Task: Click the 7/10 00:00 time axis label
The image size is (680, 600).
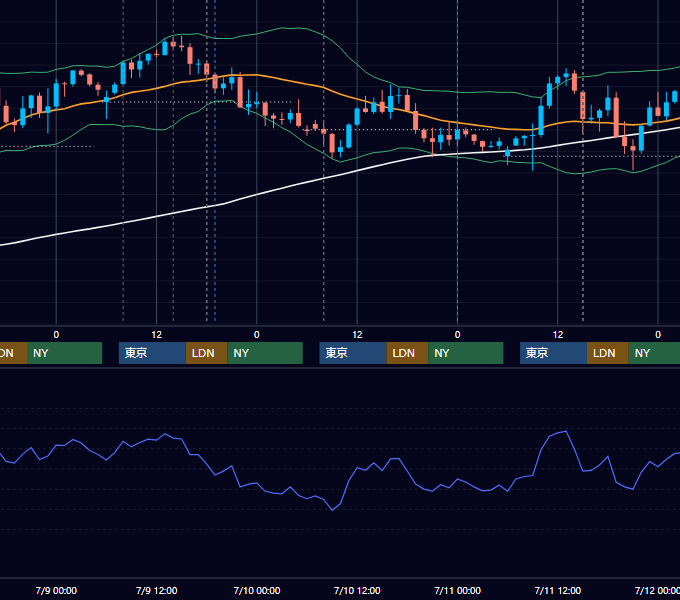Action: point(257,590)
